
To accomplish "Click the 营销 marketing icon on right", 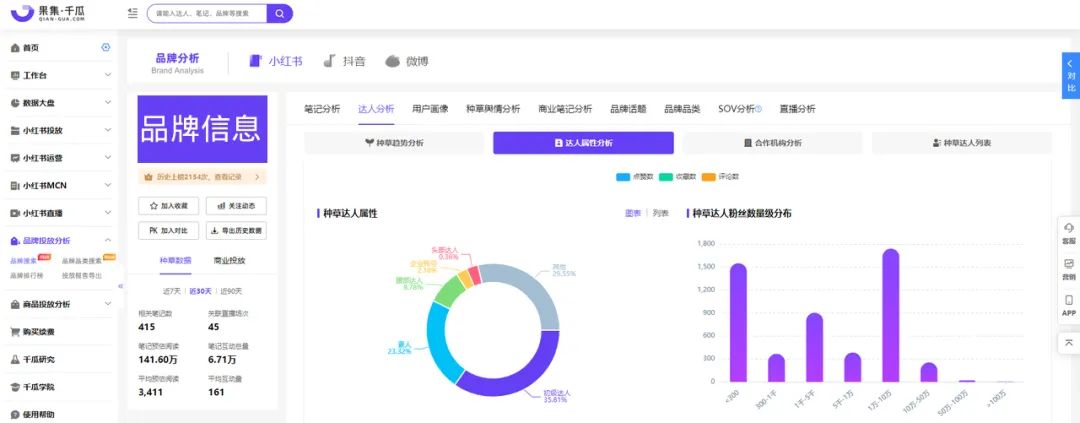I will (x=1069, y=269).
